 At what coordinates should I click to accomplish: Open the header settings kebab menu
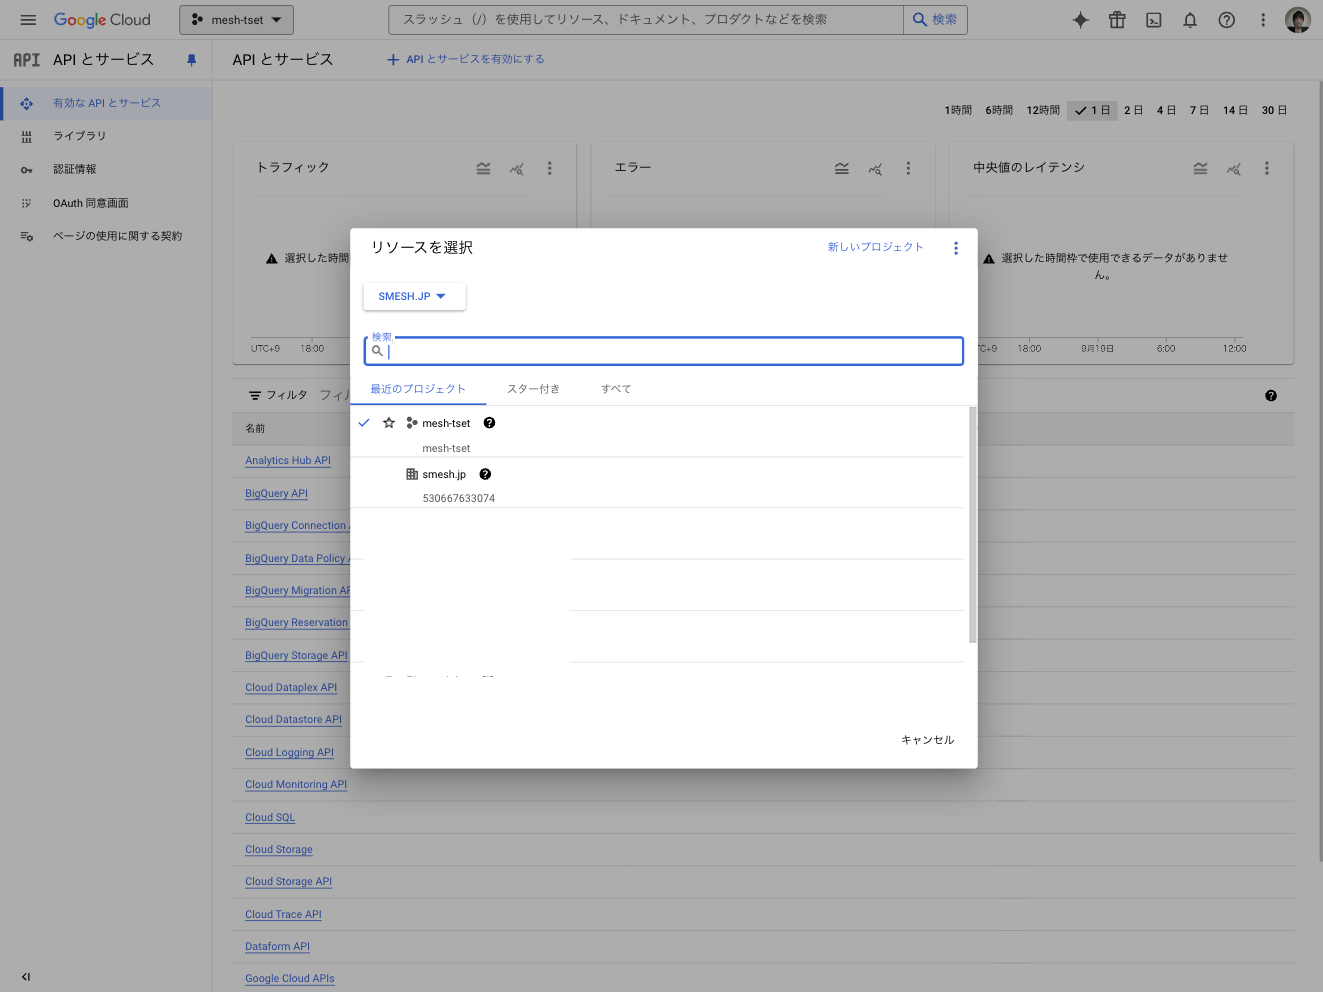[x=1263, y=20]
